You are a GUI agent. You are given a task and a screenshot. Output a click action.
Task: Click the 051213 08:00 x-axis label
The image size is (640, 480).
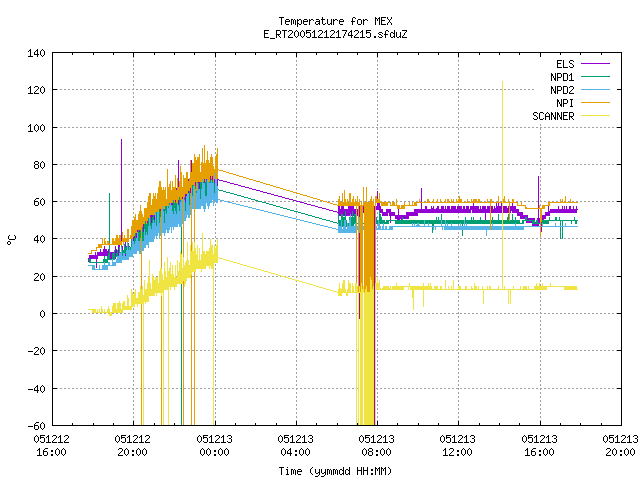coord(377,446)
